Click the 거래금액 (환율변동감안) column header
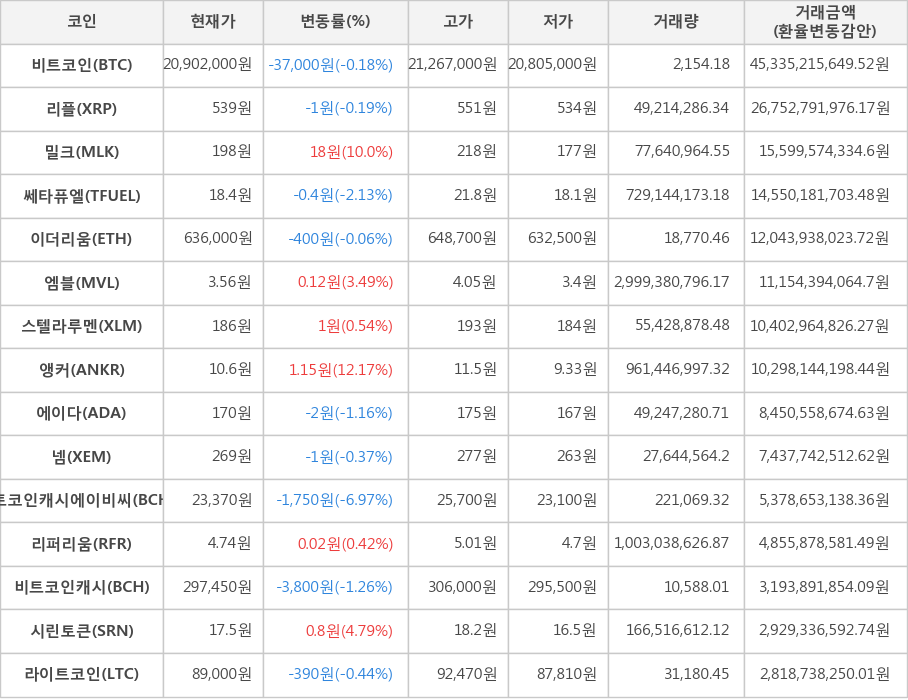The height and width of the screenshot is (700, 908). pyautogui.click(x=825, y=22)
